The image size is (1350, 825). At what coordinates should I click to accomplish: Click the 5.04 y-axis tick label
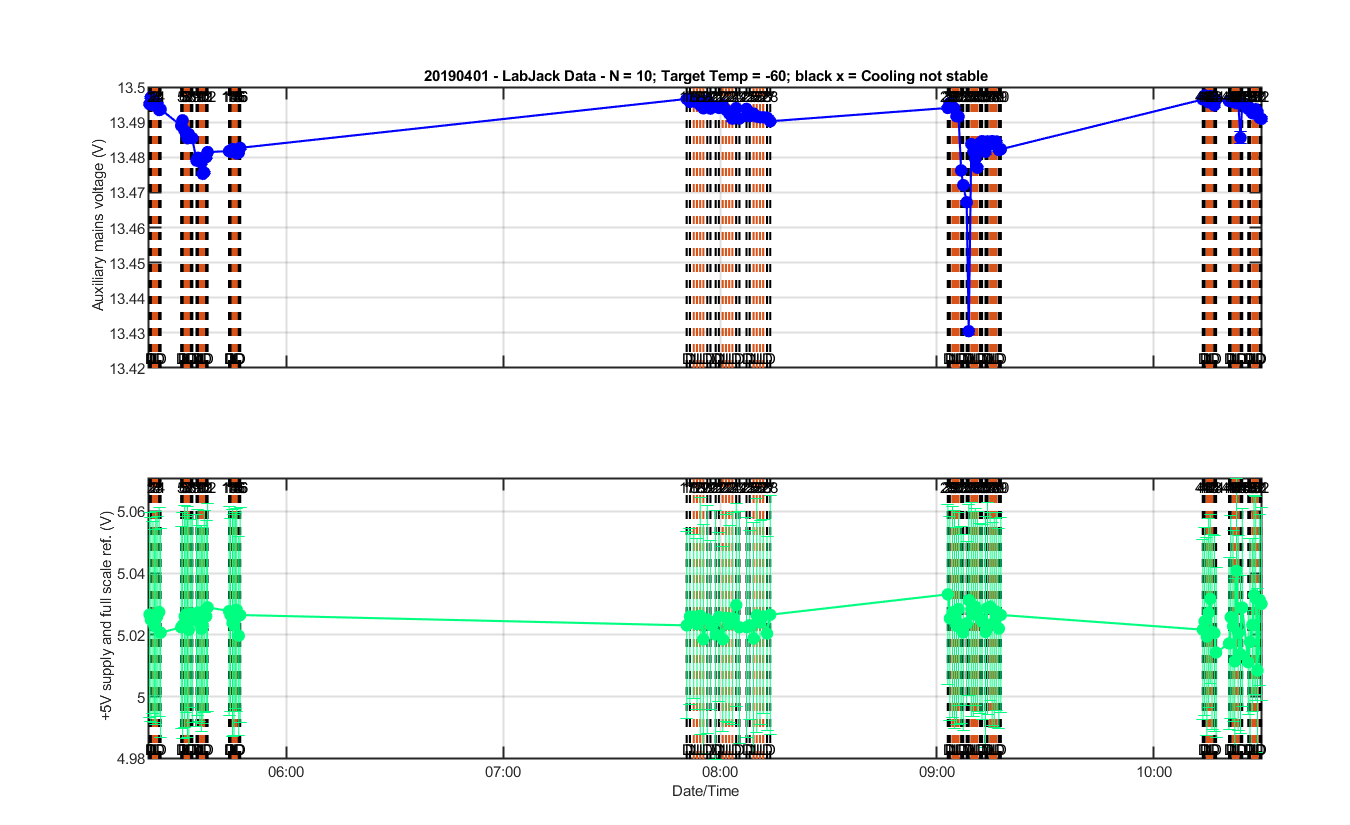point(131,574)
